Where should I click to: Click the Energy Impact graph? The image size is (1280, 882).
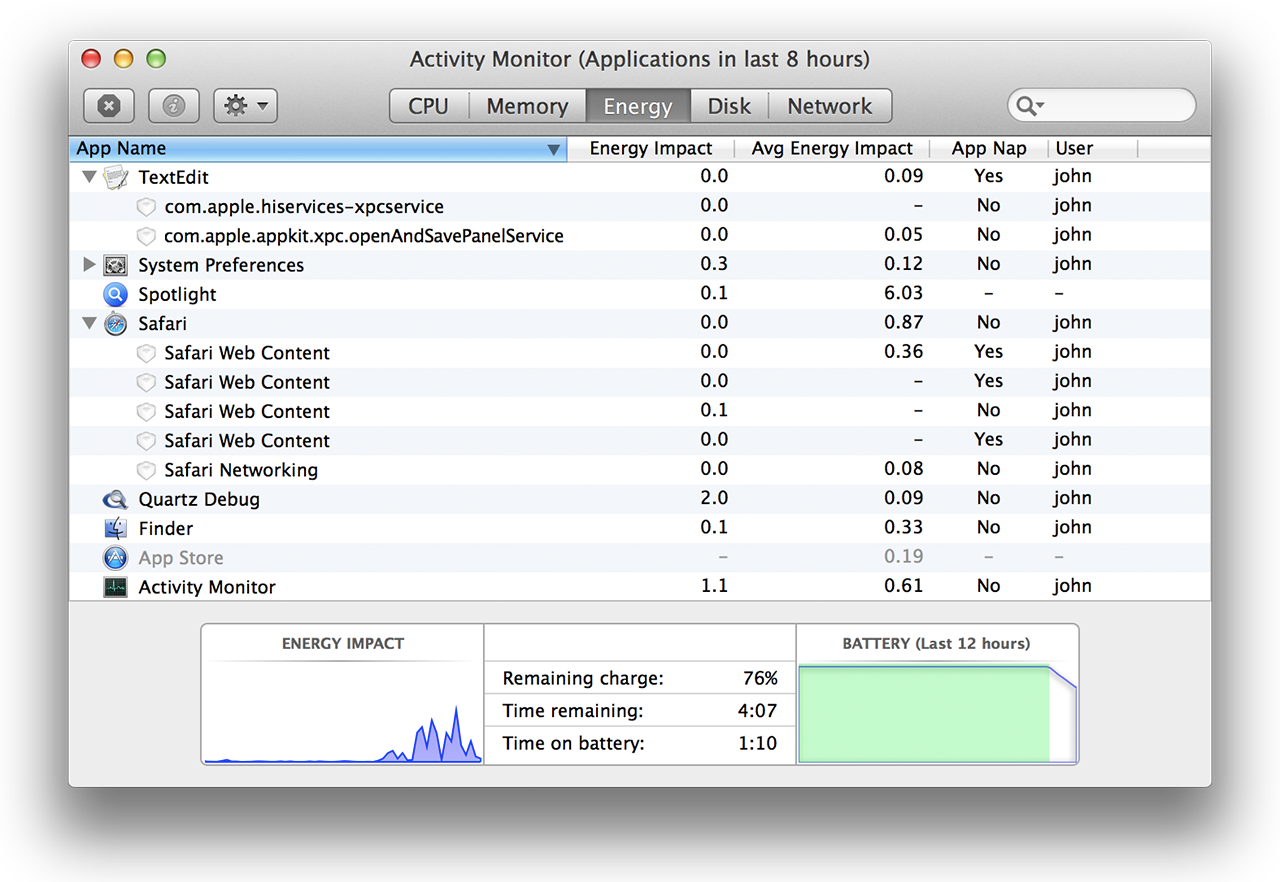pos(343,713)
